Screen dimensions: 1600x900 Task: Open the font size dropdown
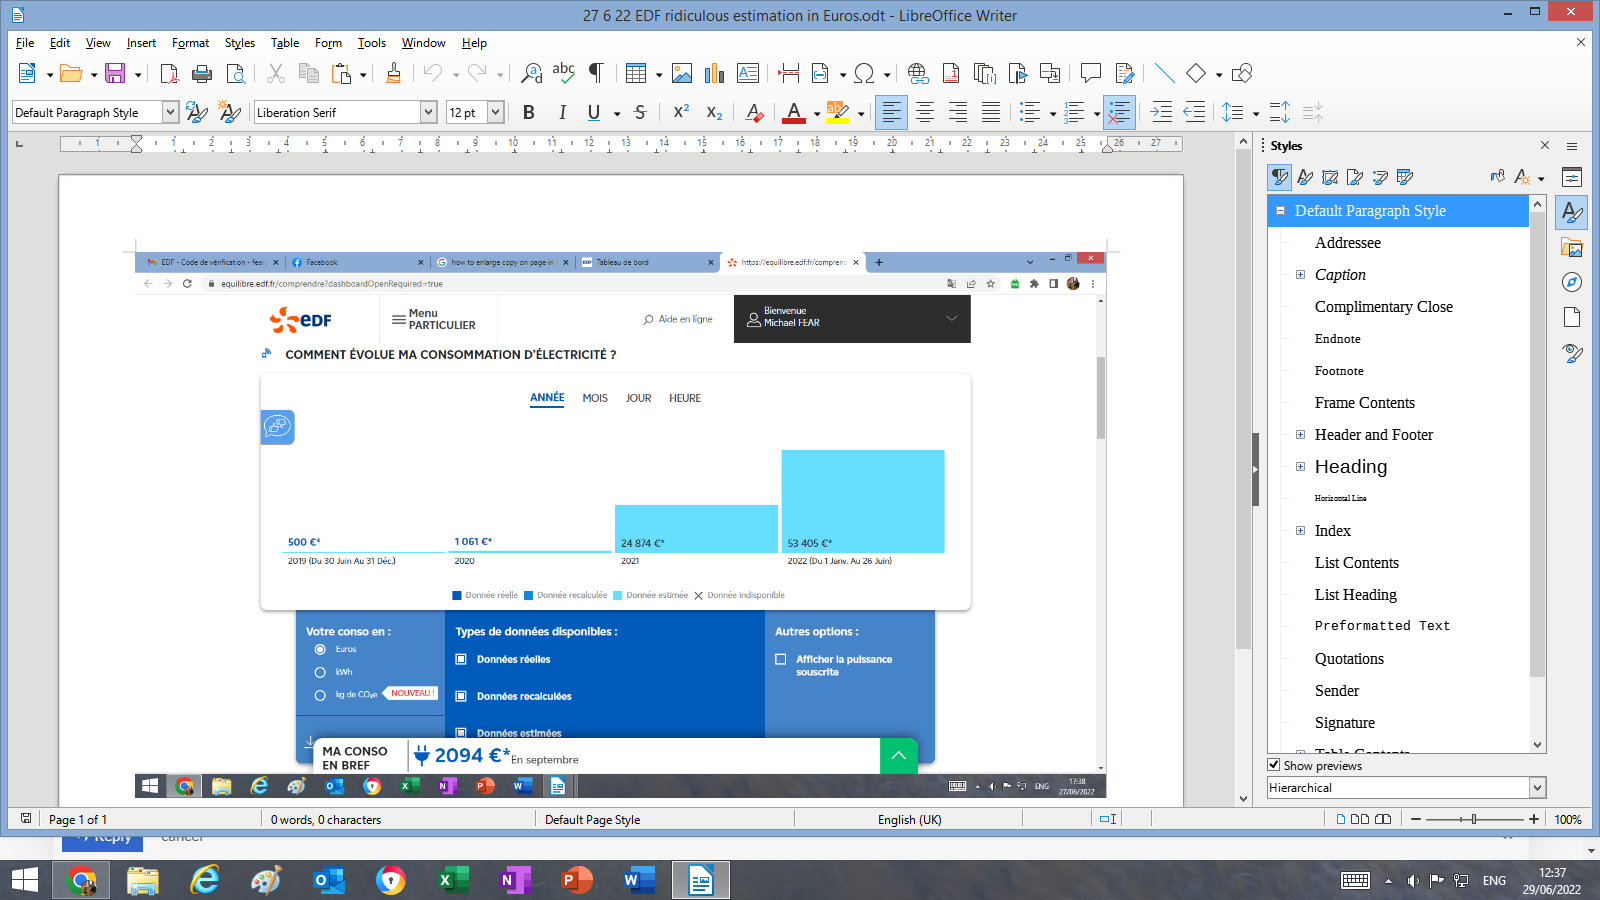495,113
